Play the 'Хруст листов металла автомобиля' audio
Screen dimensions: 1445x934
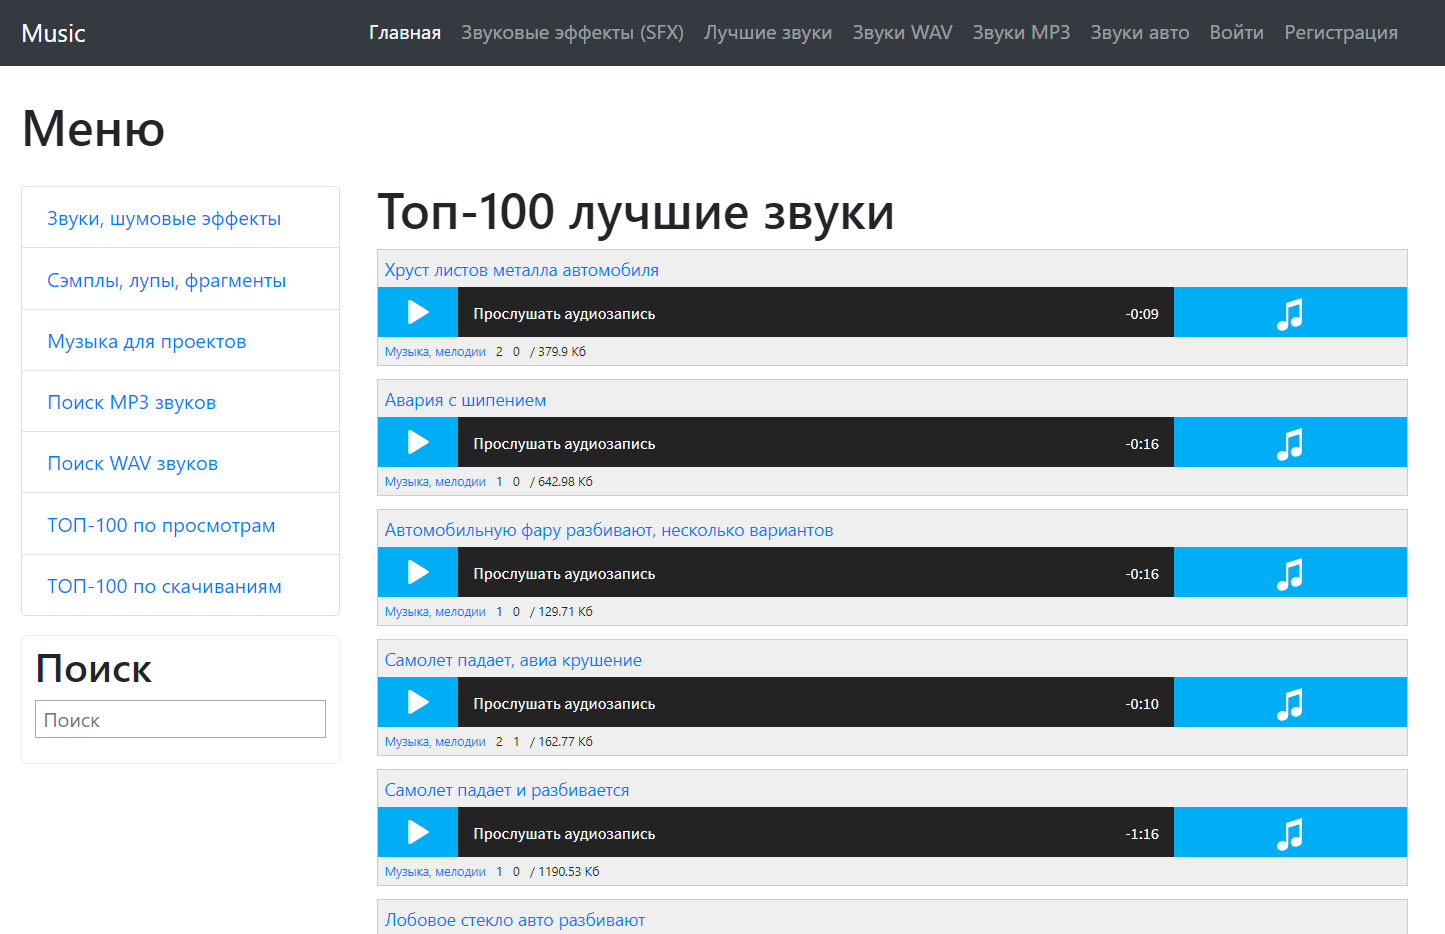click(x=418, y=313)
